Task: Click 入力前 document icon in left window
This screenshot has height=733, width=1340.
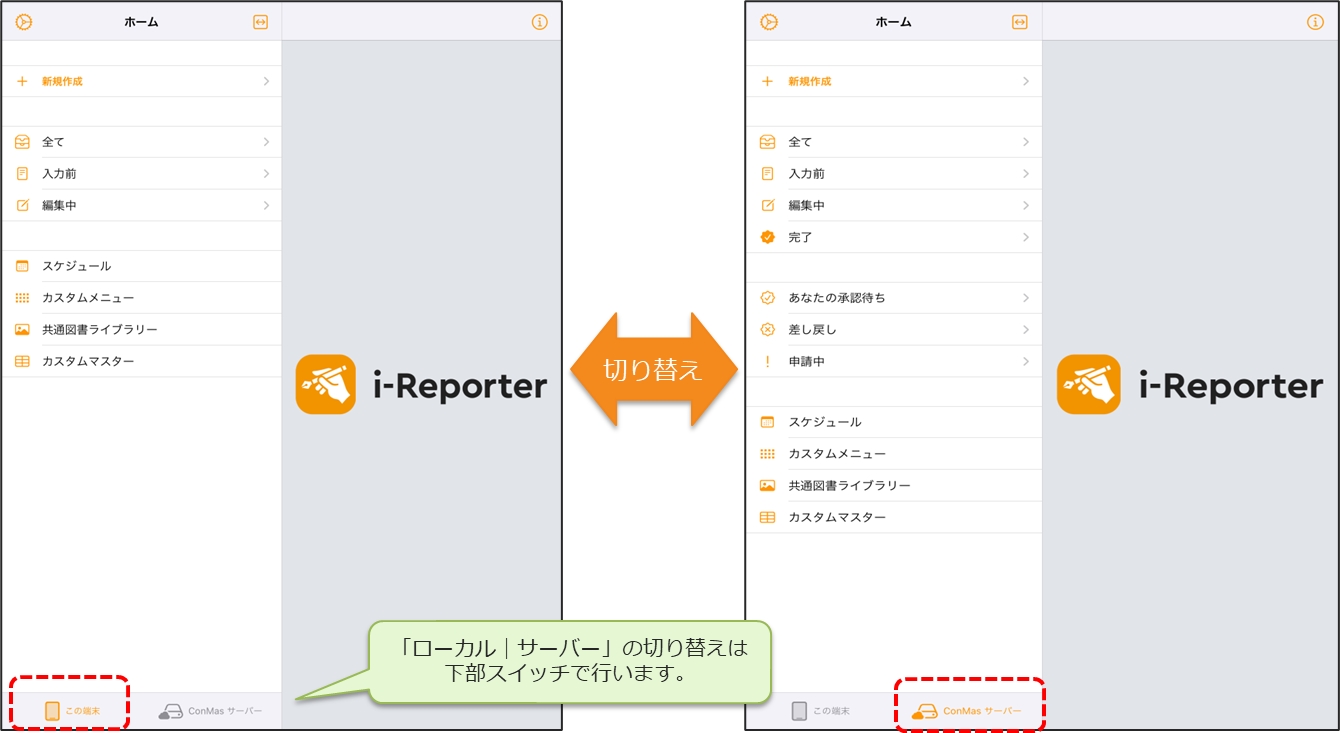Action: coord(23,174)
